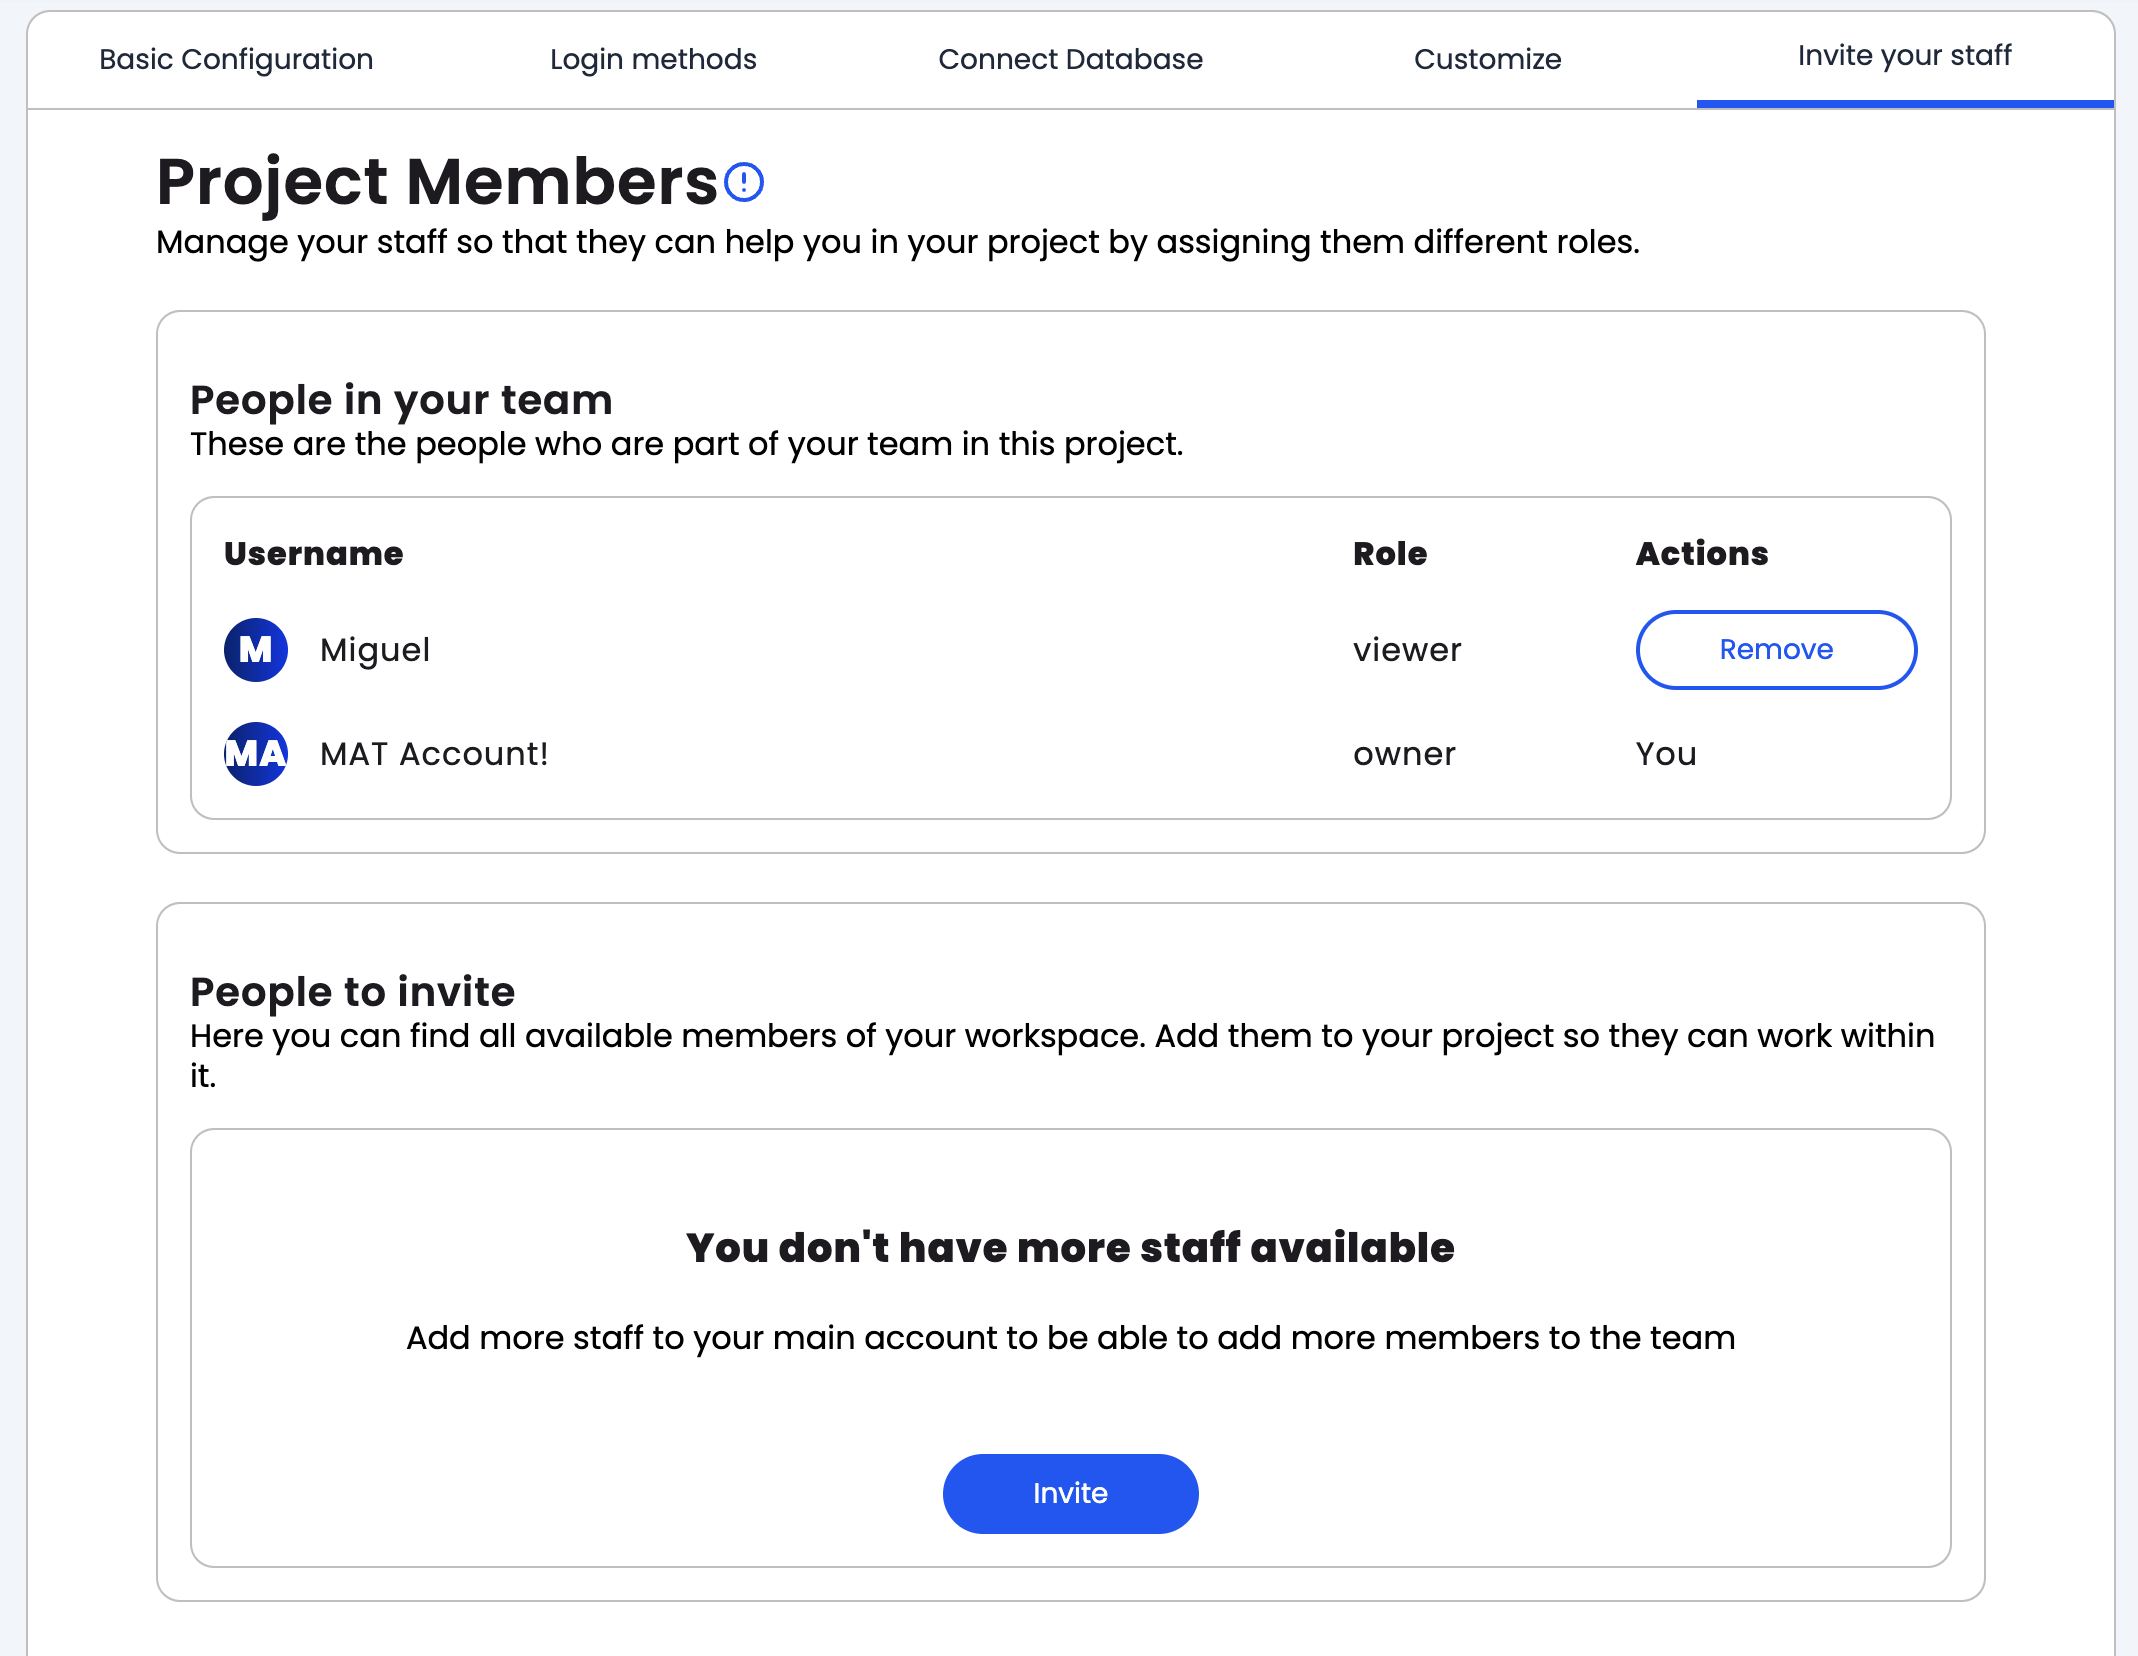Viewport: 2138px width, 1656px height.
Task: Click the owner role label
Action: click(x=1404, y=754)
